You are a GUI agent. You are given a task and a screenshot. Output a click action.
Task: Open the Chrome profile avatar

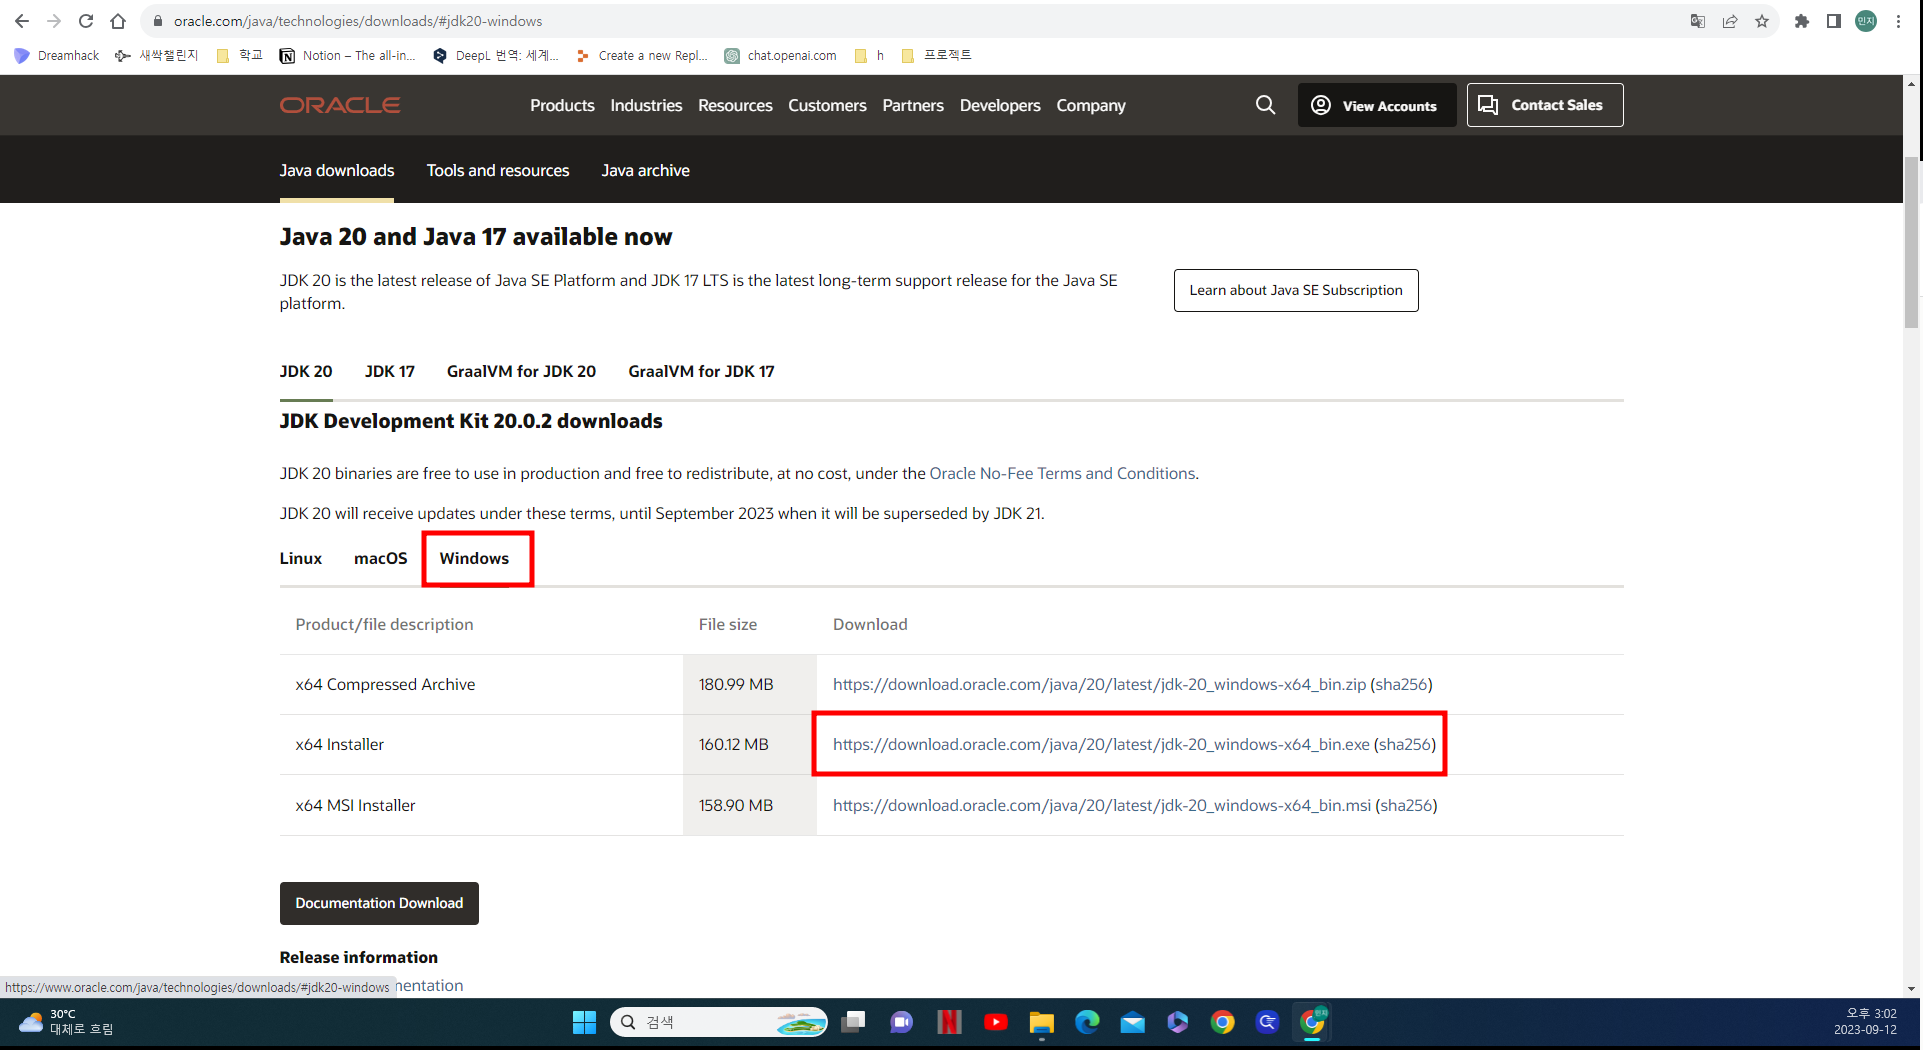coord(1866,21)
